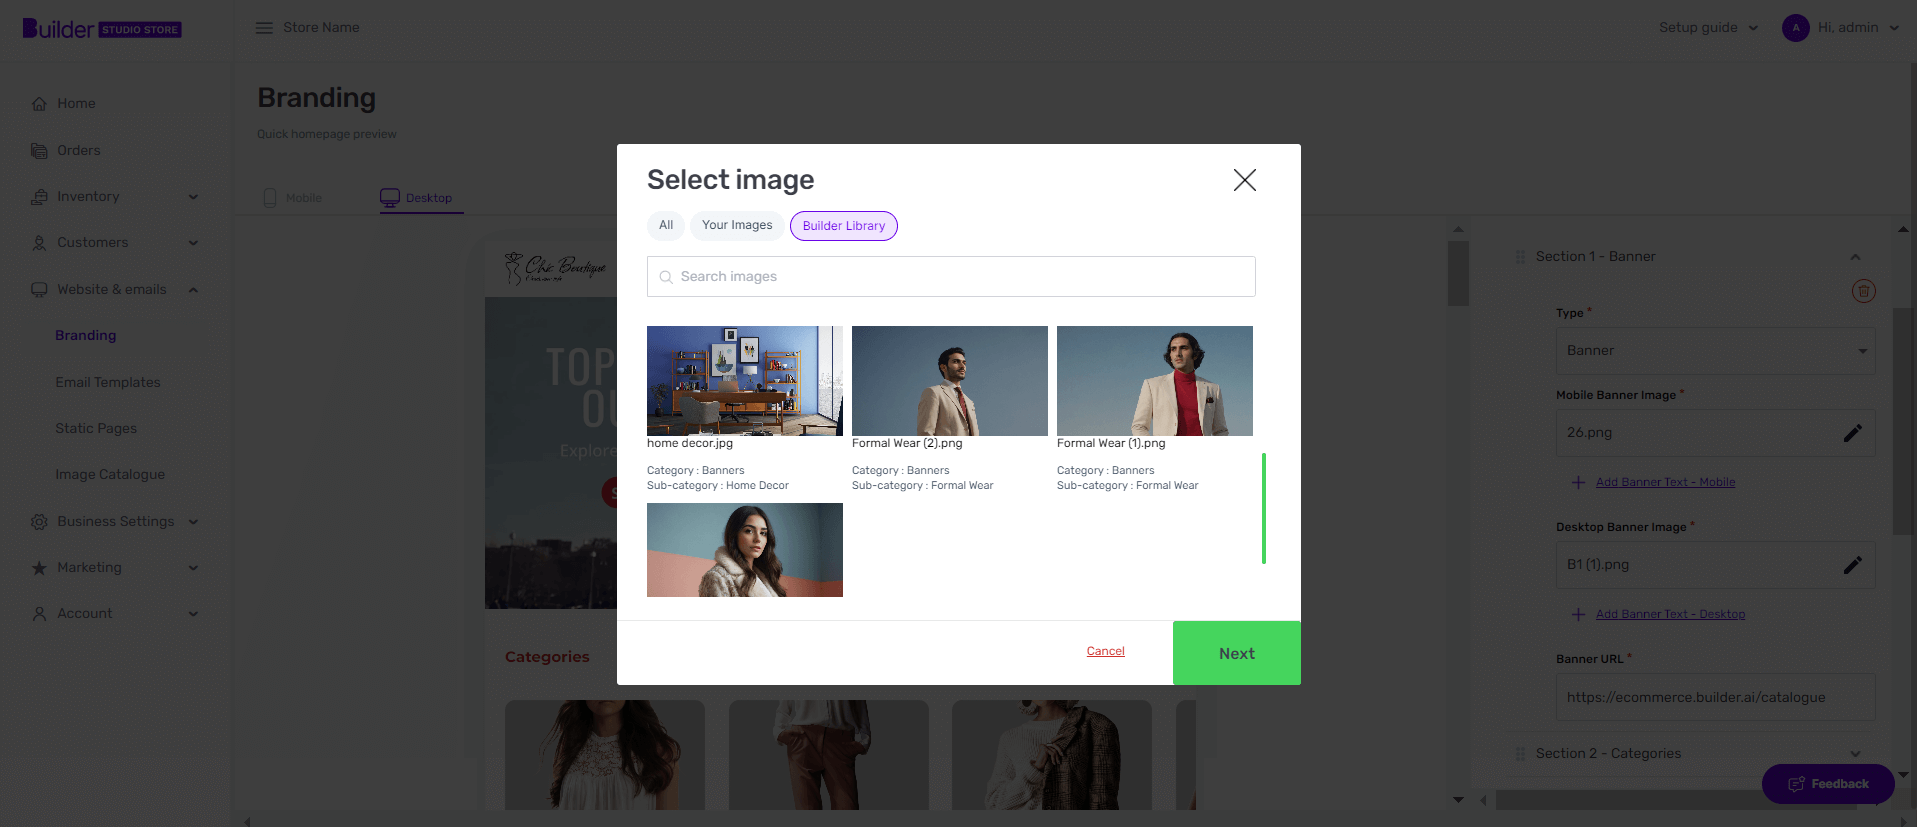
Task: Switch to the Mobile preview tab
Action: click(292, 198)
